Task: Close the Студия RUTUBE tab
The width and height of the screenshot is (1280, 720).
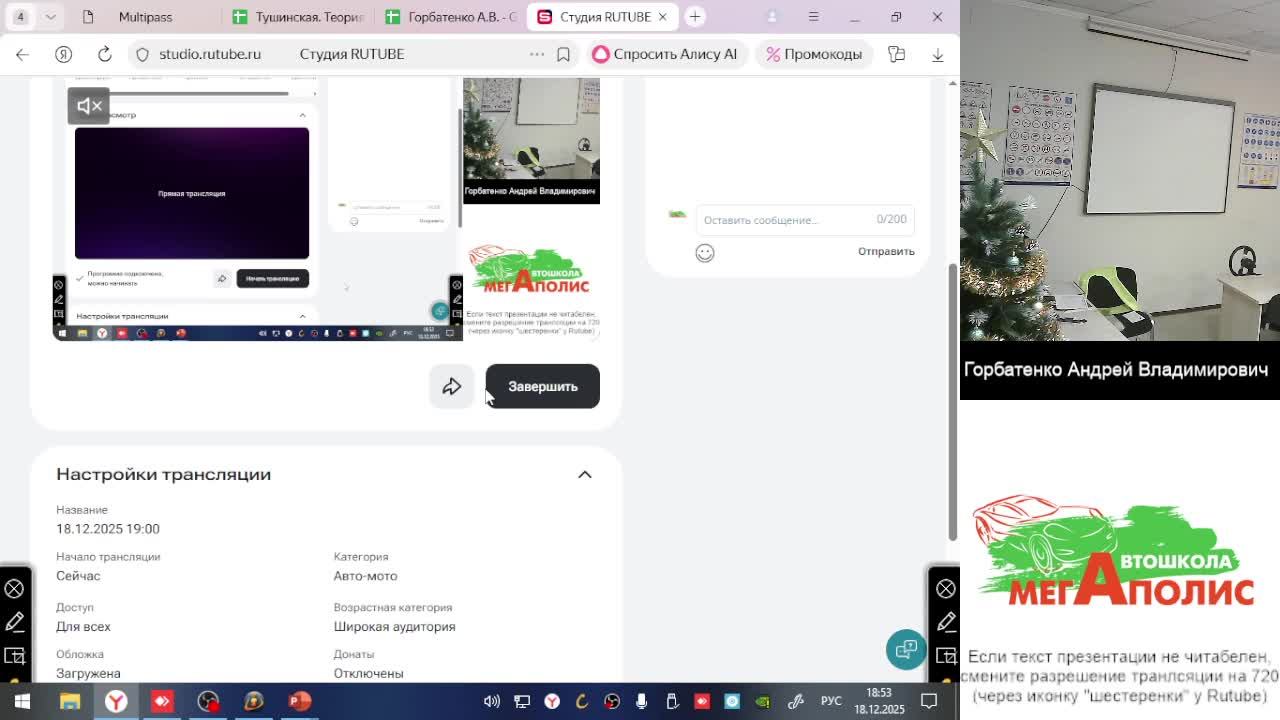Action: [x=662, y=17]
